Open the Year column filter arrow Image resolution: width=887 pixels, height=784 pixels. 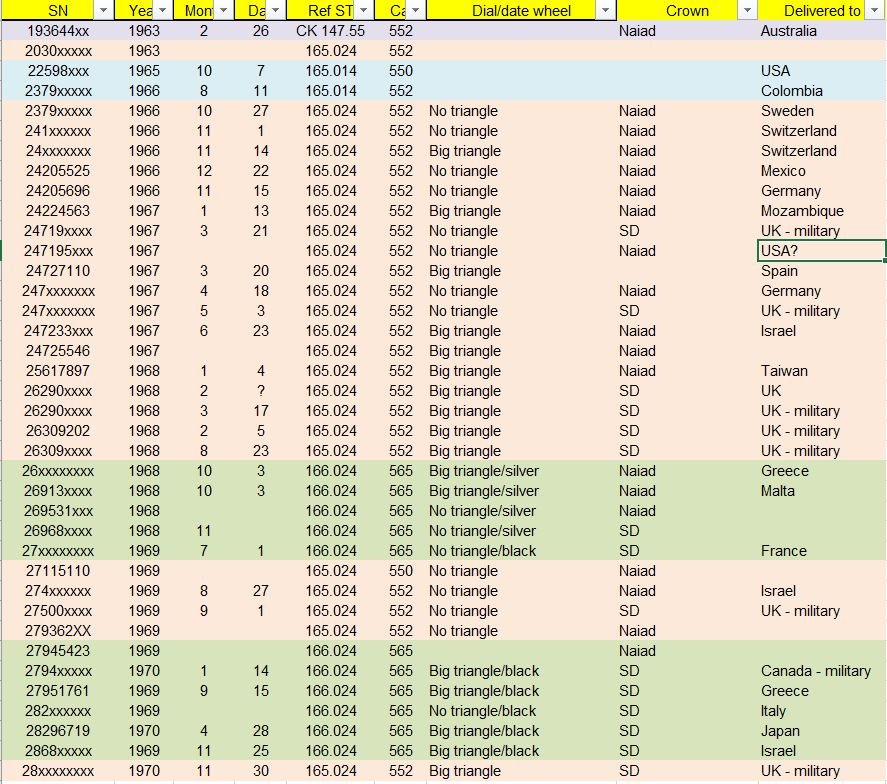click(162, 11)
